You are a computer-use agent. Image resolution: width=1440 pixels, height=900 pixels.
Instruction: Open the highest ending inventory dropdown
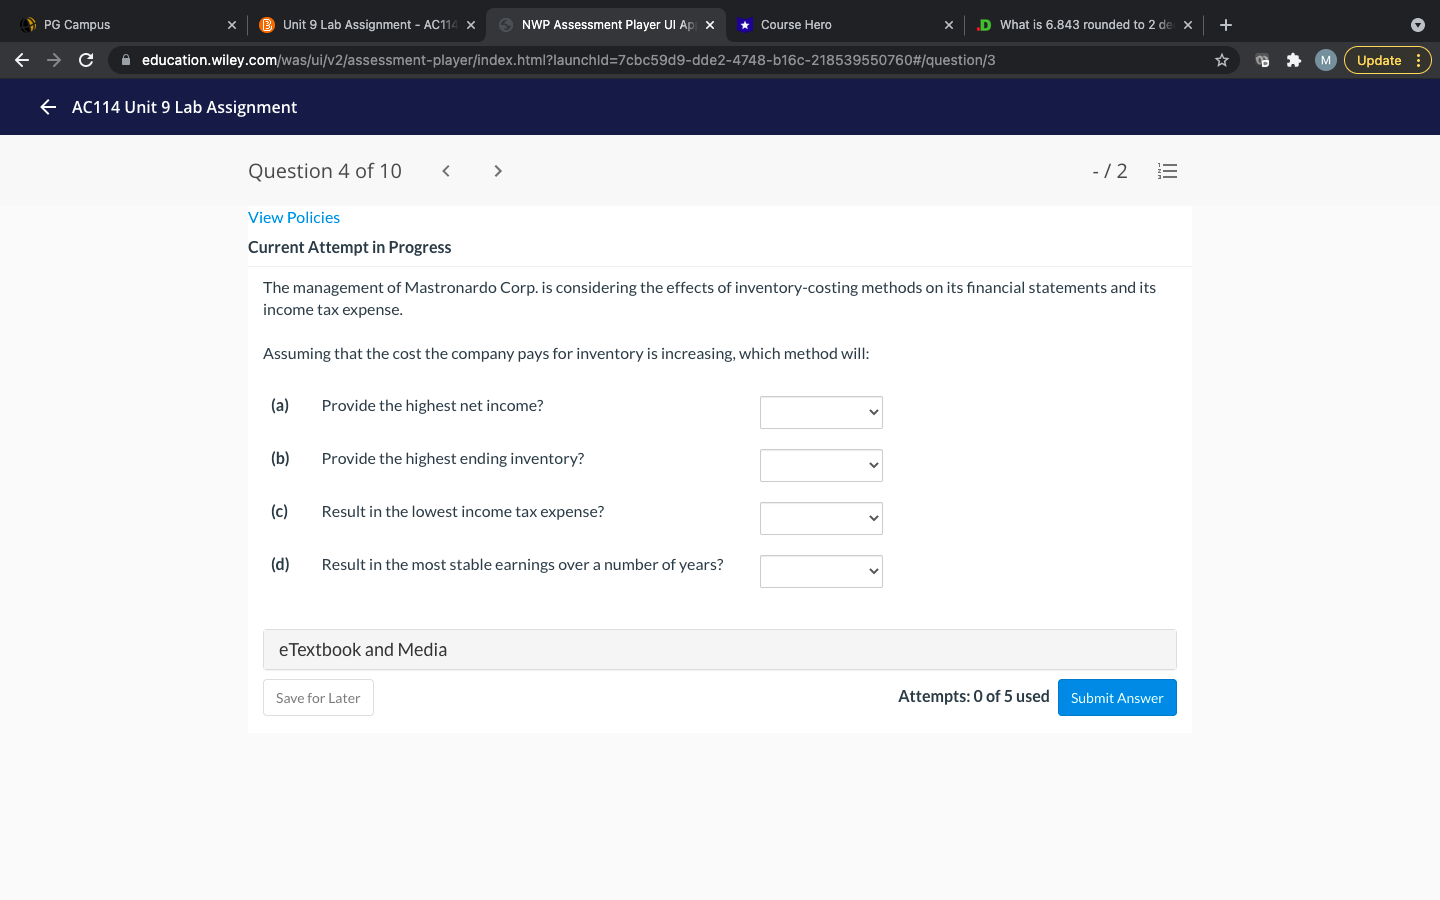(821, 465)
